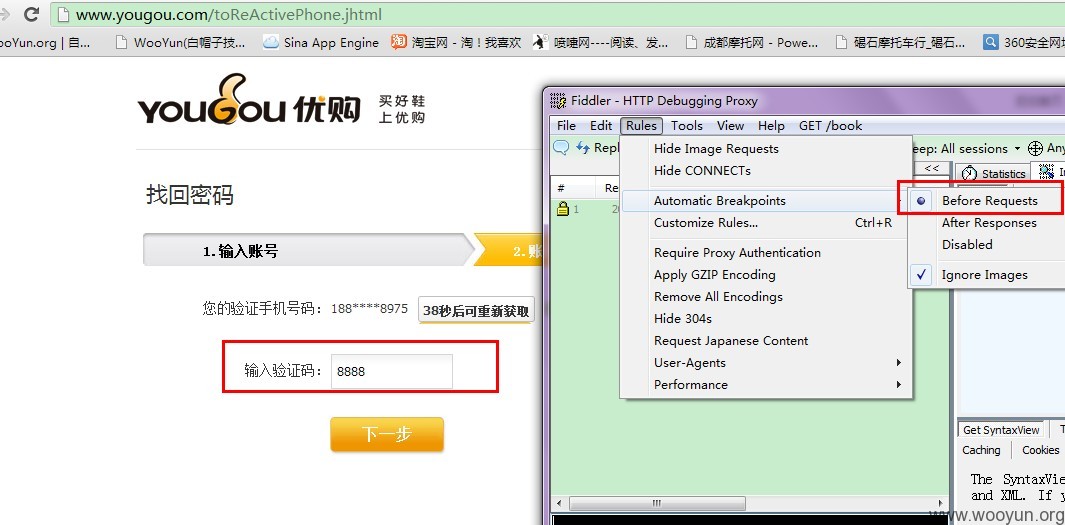Toggle Apply GZIP Encoding
The image size is (1065, 525).
click(x=766, y=275)
